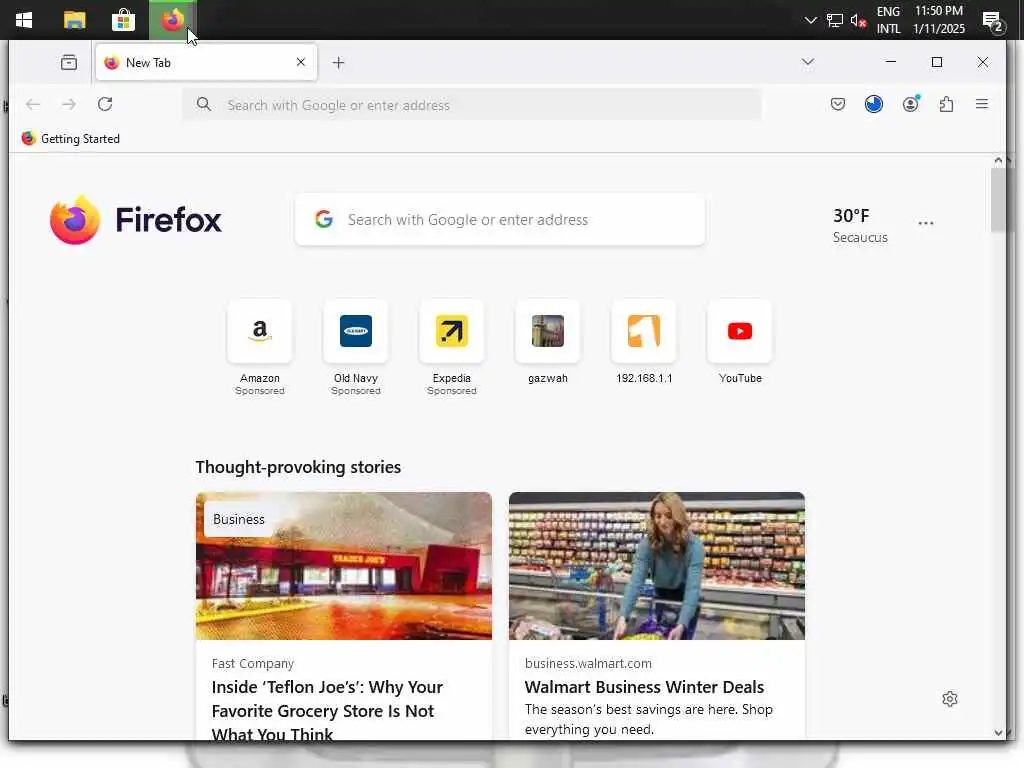Image resolution: width=1024 pixels, height=768 pixels.
Task: Open the gazwah shortcut tile
Action: click(x=548, y=342)
